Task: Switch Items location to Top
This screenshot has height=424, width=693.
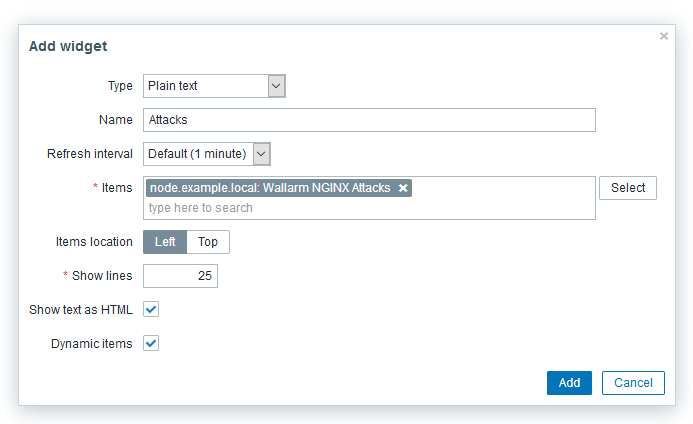Action: [x=208, y=242]
